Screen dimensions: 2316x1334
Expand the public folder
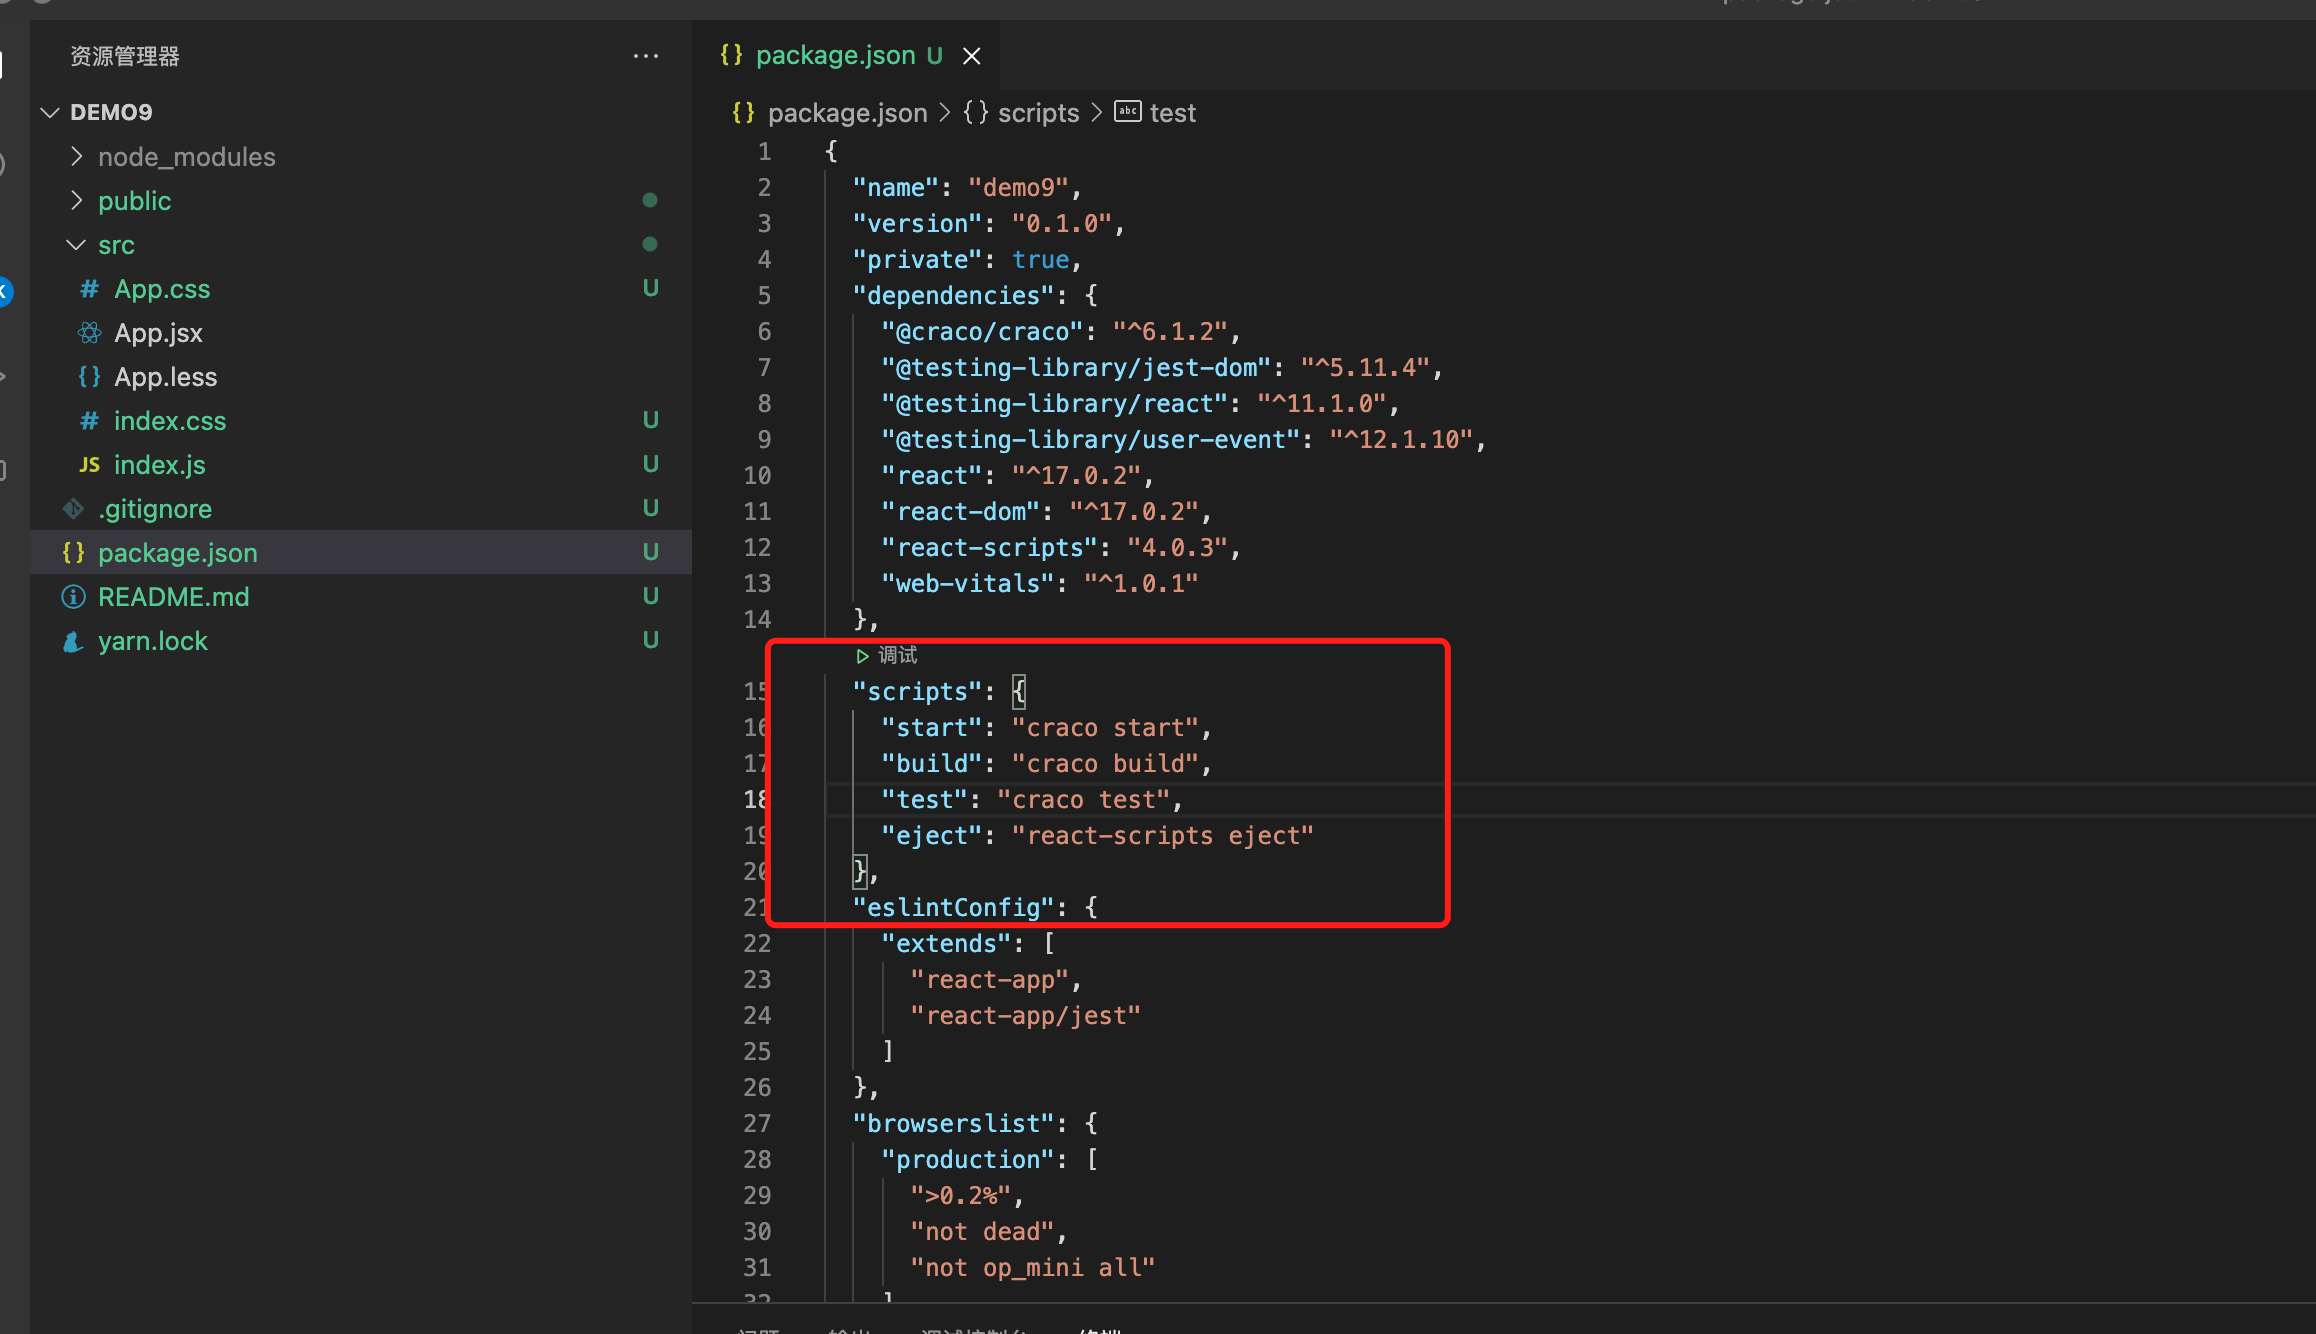[x=77, y=201]
